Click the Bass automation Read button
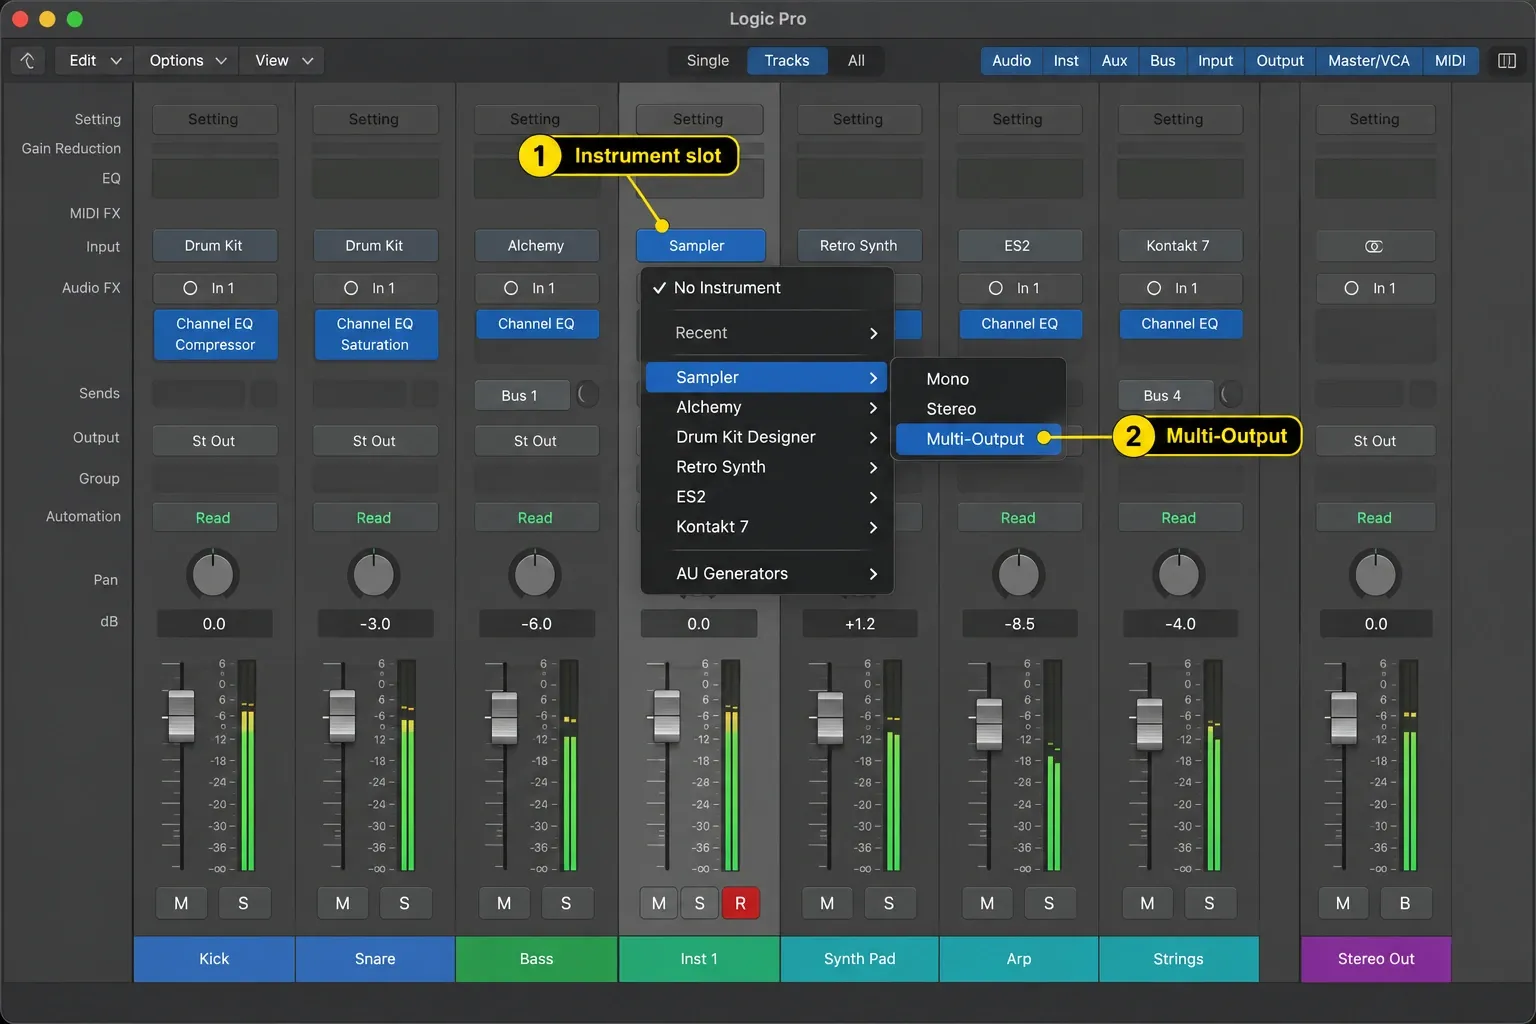 click(535, 518)
